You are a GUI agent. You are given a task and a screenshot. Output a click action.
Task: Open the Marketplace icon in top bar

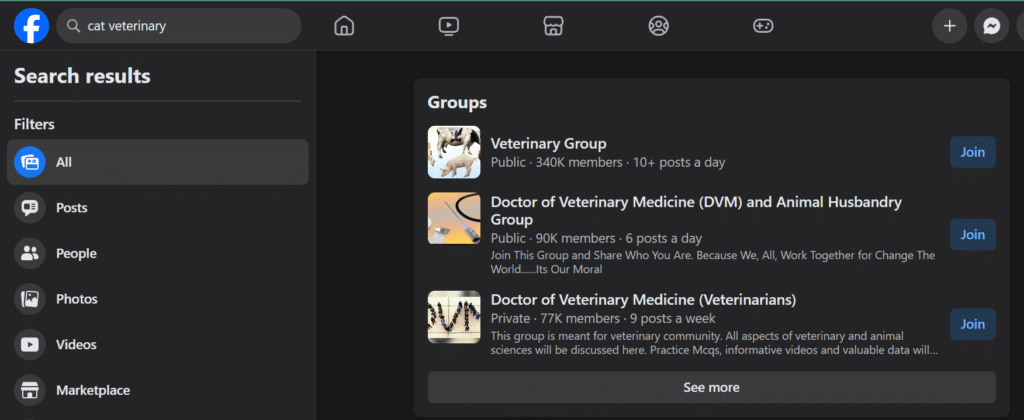coord(553,26)
